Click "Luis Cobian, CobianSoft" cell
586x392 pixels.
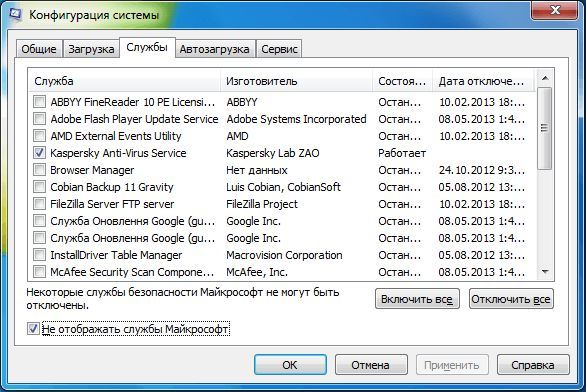coord(283,187)
